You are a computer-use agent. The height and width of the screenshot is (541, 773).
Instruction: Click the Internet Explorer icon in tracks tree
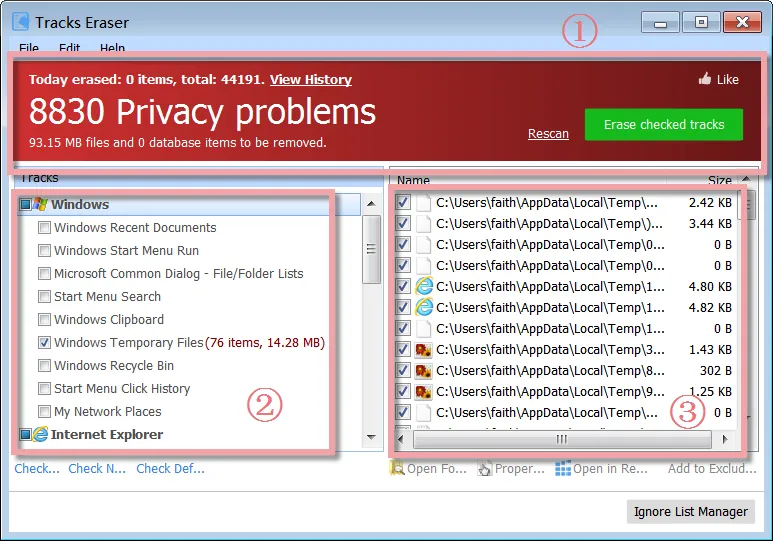40,434
